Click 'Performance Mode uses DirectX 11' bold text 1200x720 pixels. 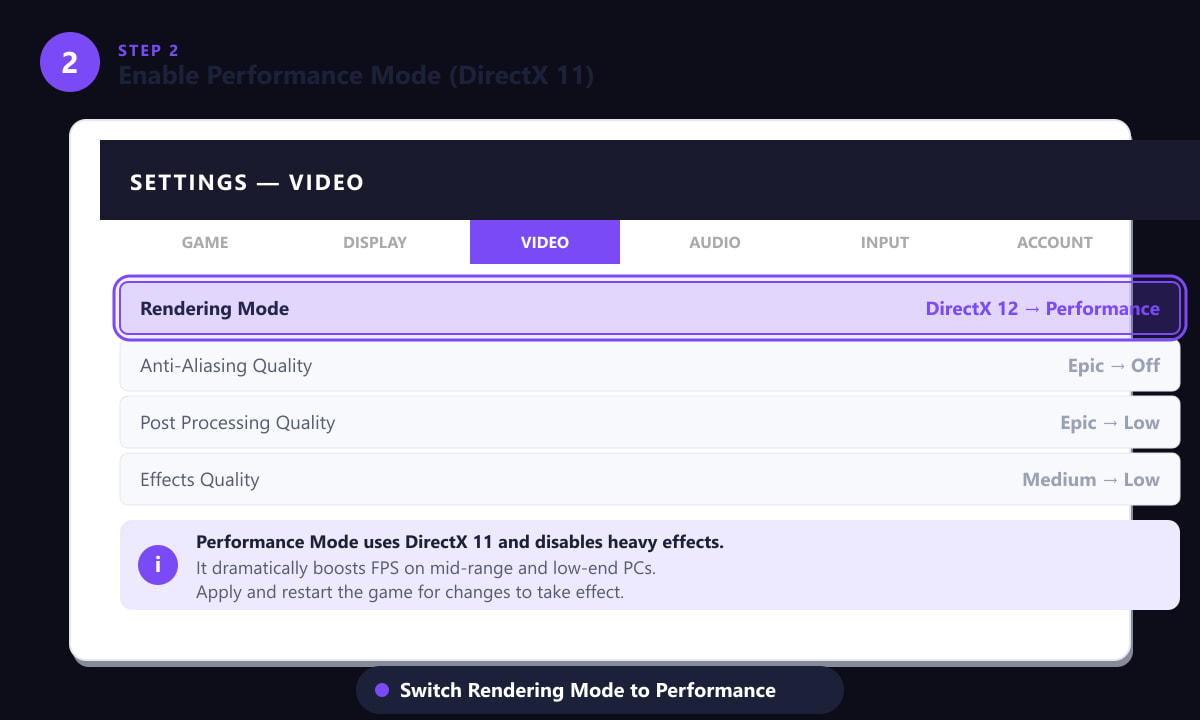tap(460, 542)
